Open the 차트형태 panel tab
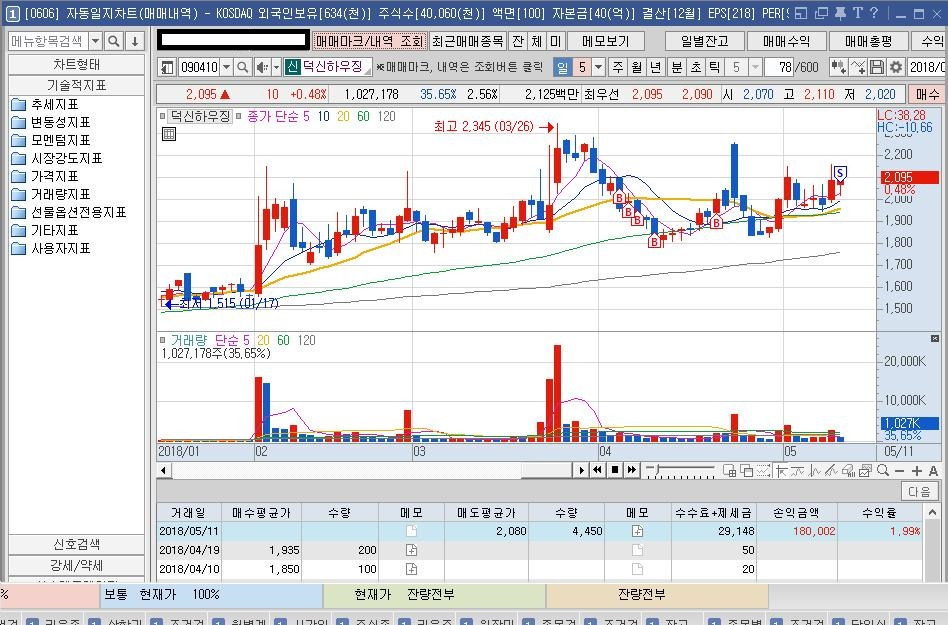Viewport: 948px width, 625px height. 76,64
